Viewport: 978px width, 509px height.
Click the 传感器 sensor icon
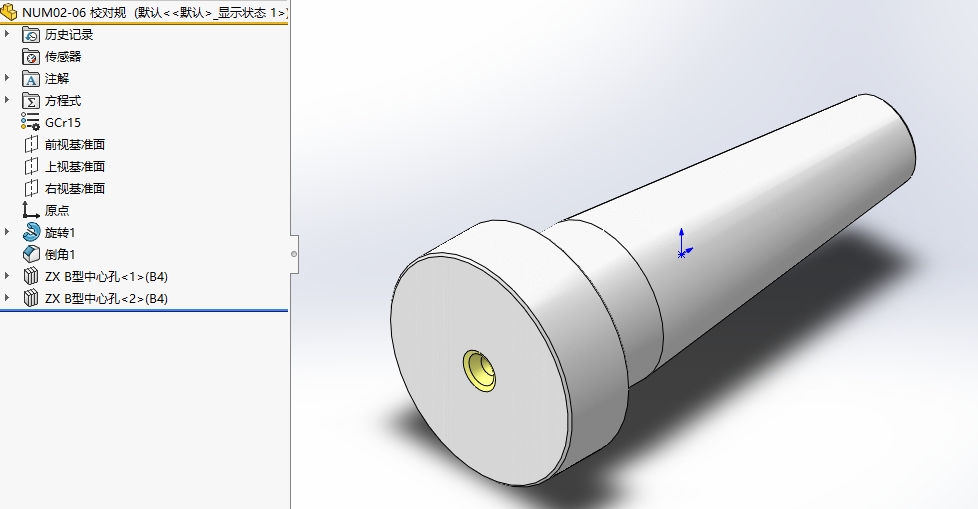point(31,57)
